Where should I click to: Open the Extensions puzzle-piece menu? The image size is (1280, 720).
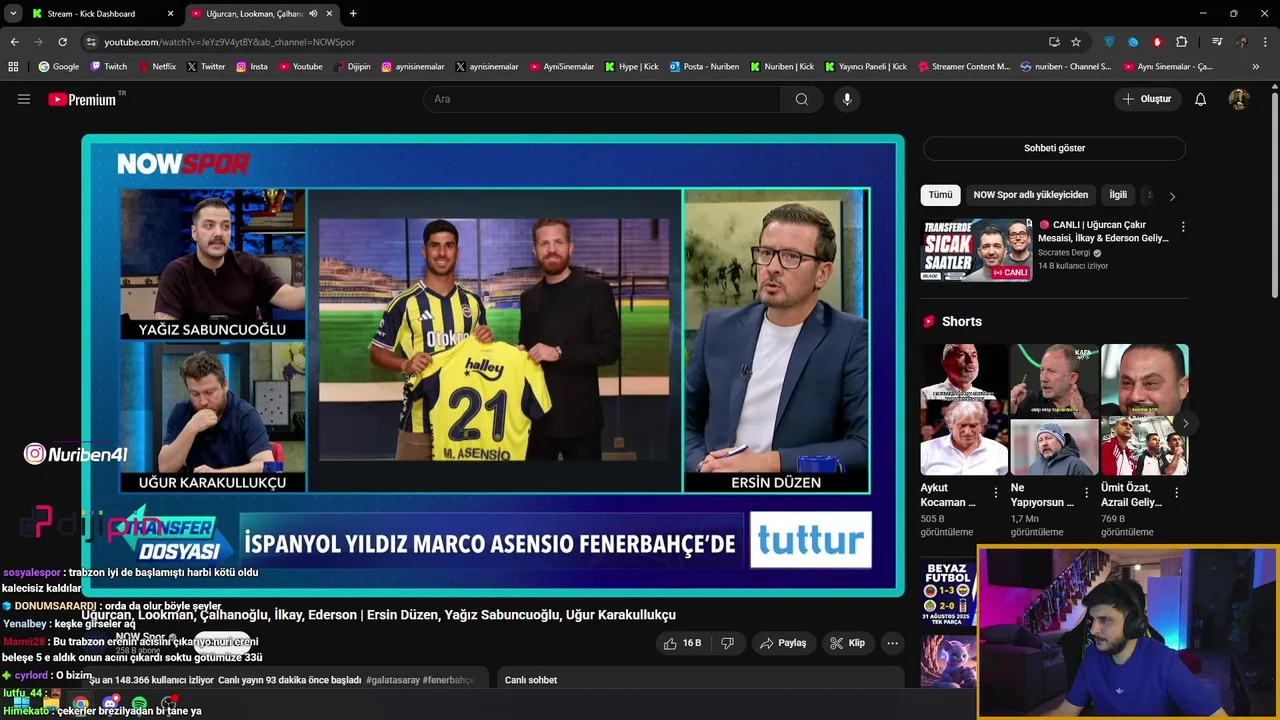(1182, 42)
